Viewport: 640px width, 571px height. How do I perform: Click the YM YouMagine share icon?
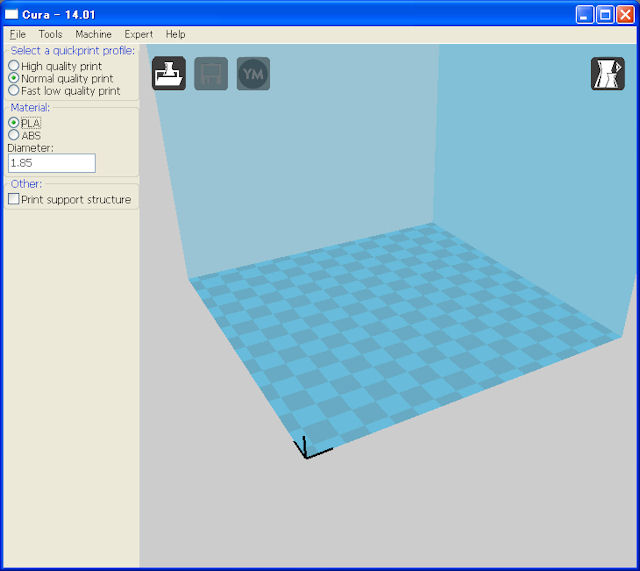[253, 73]
